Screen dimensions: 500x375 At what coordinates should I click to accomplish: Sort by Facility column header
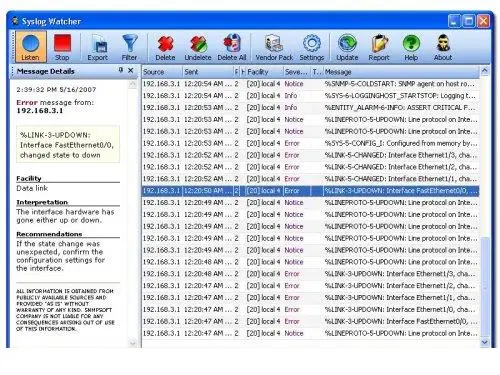[x=265, y=72]
